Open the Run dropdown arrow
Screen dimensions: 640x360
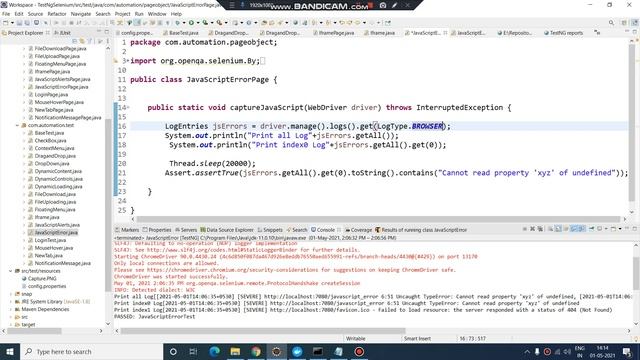(198, 23)
